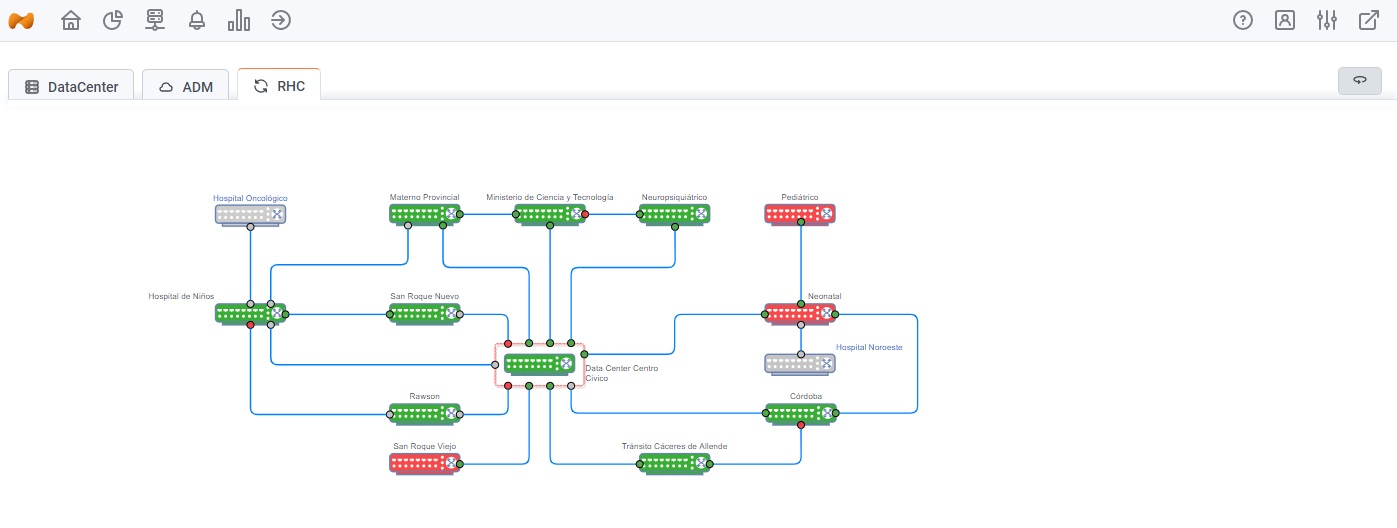The image size is (1397, 528).
Task: Select the Córdoba switch node
Action: click(x=800, y=413)
